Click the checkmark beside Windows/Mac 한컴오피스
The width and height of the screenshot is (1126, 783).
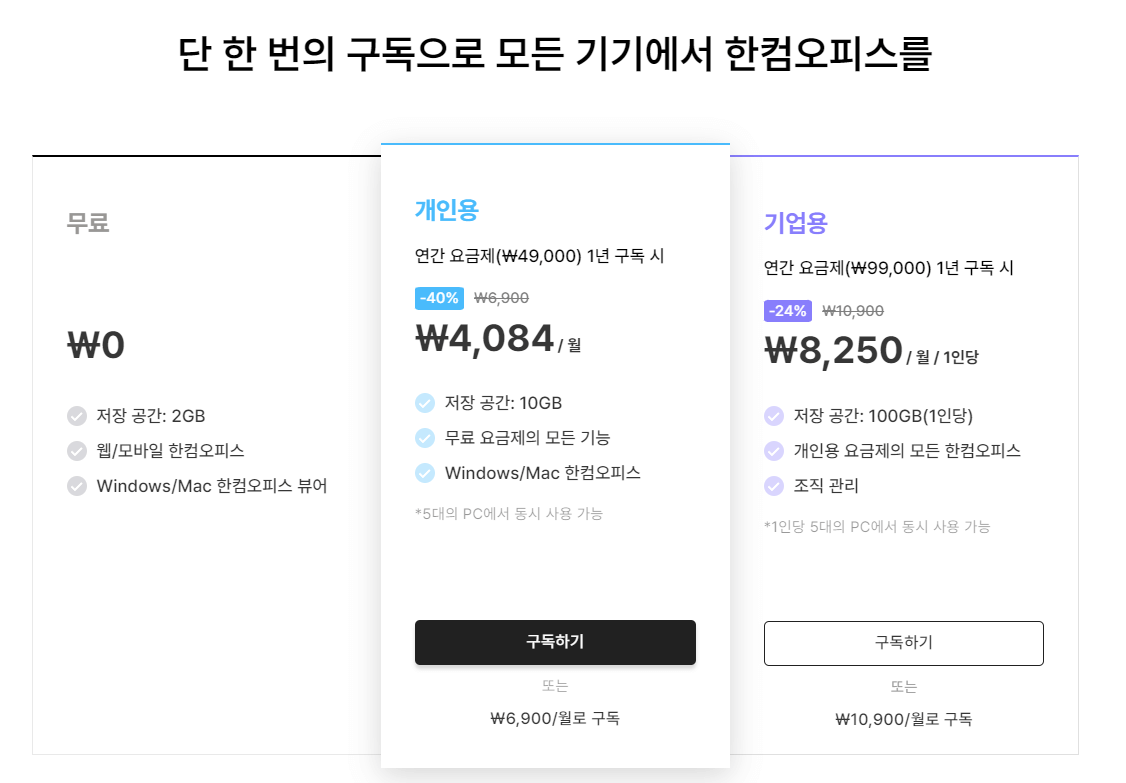425,472
